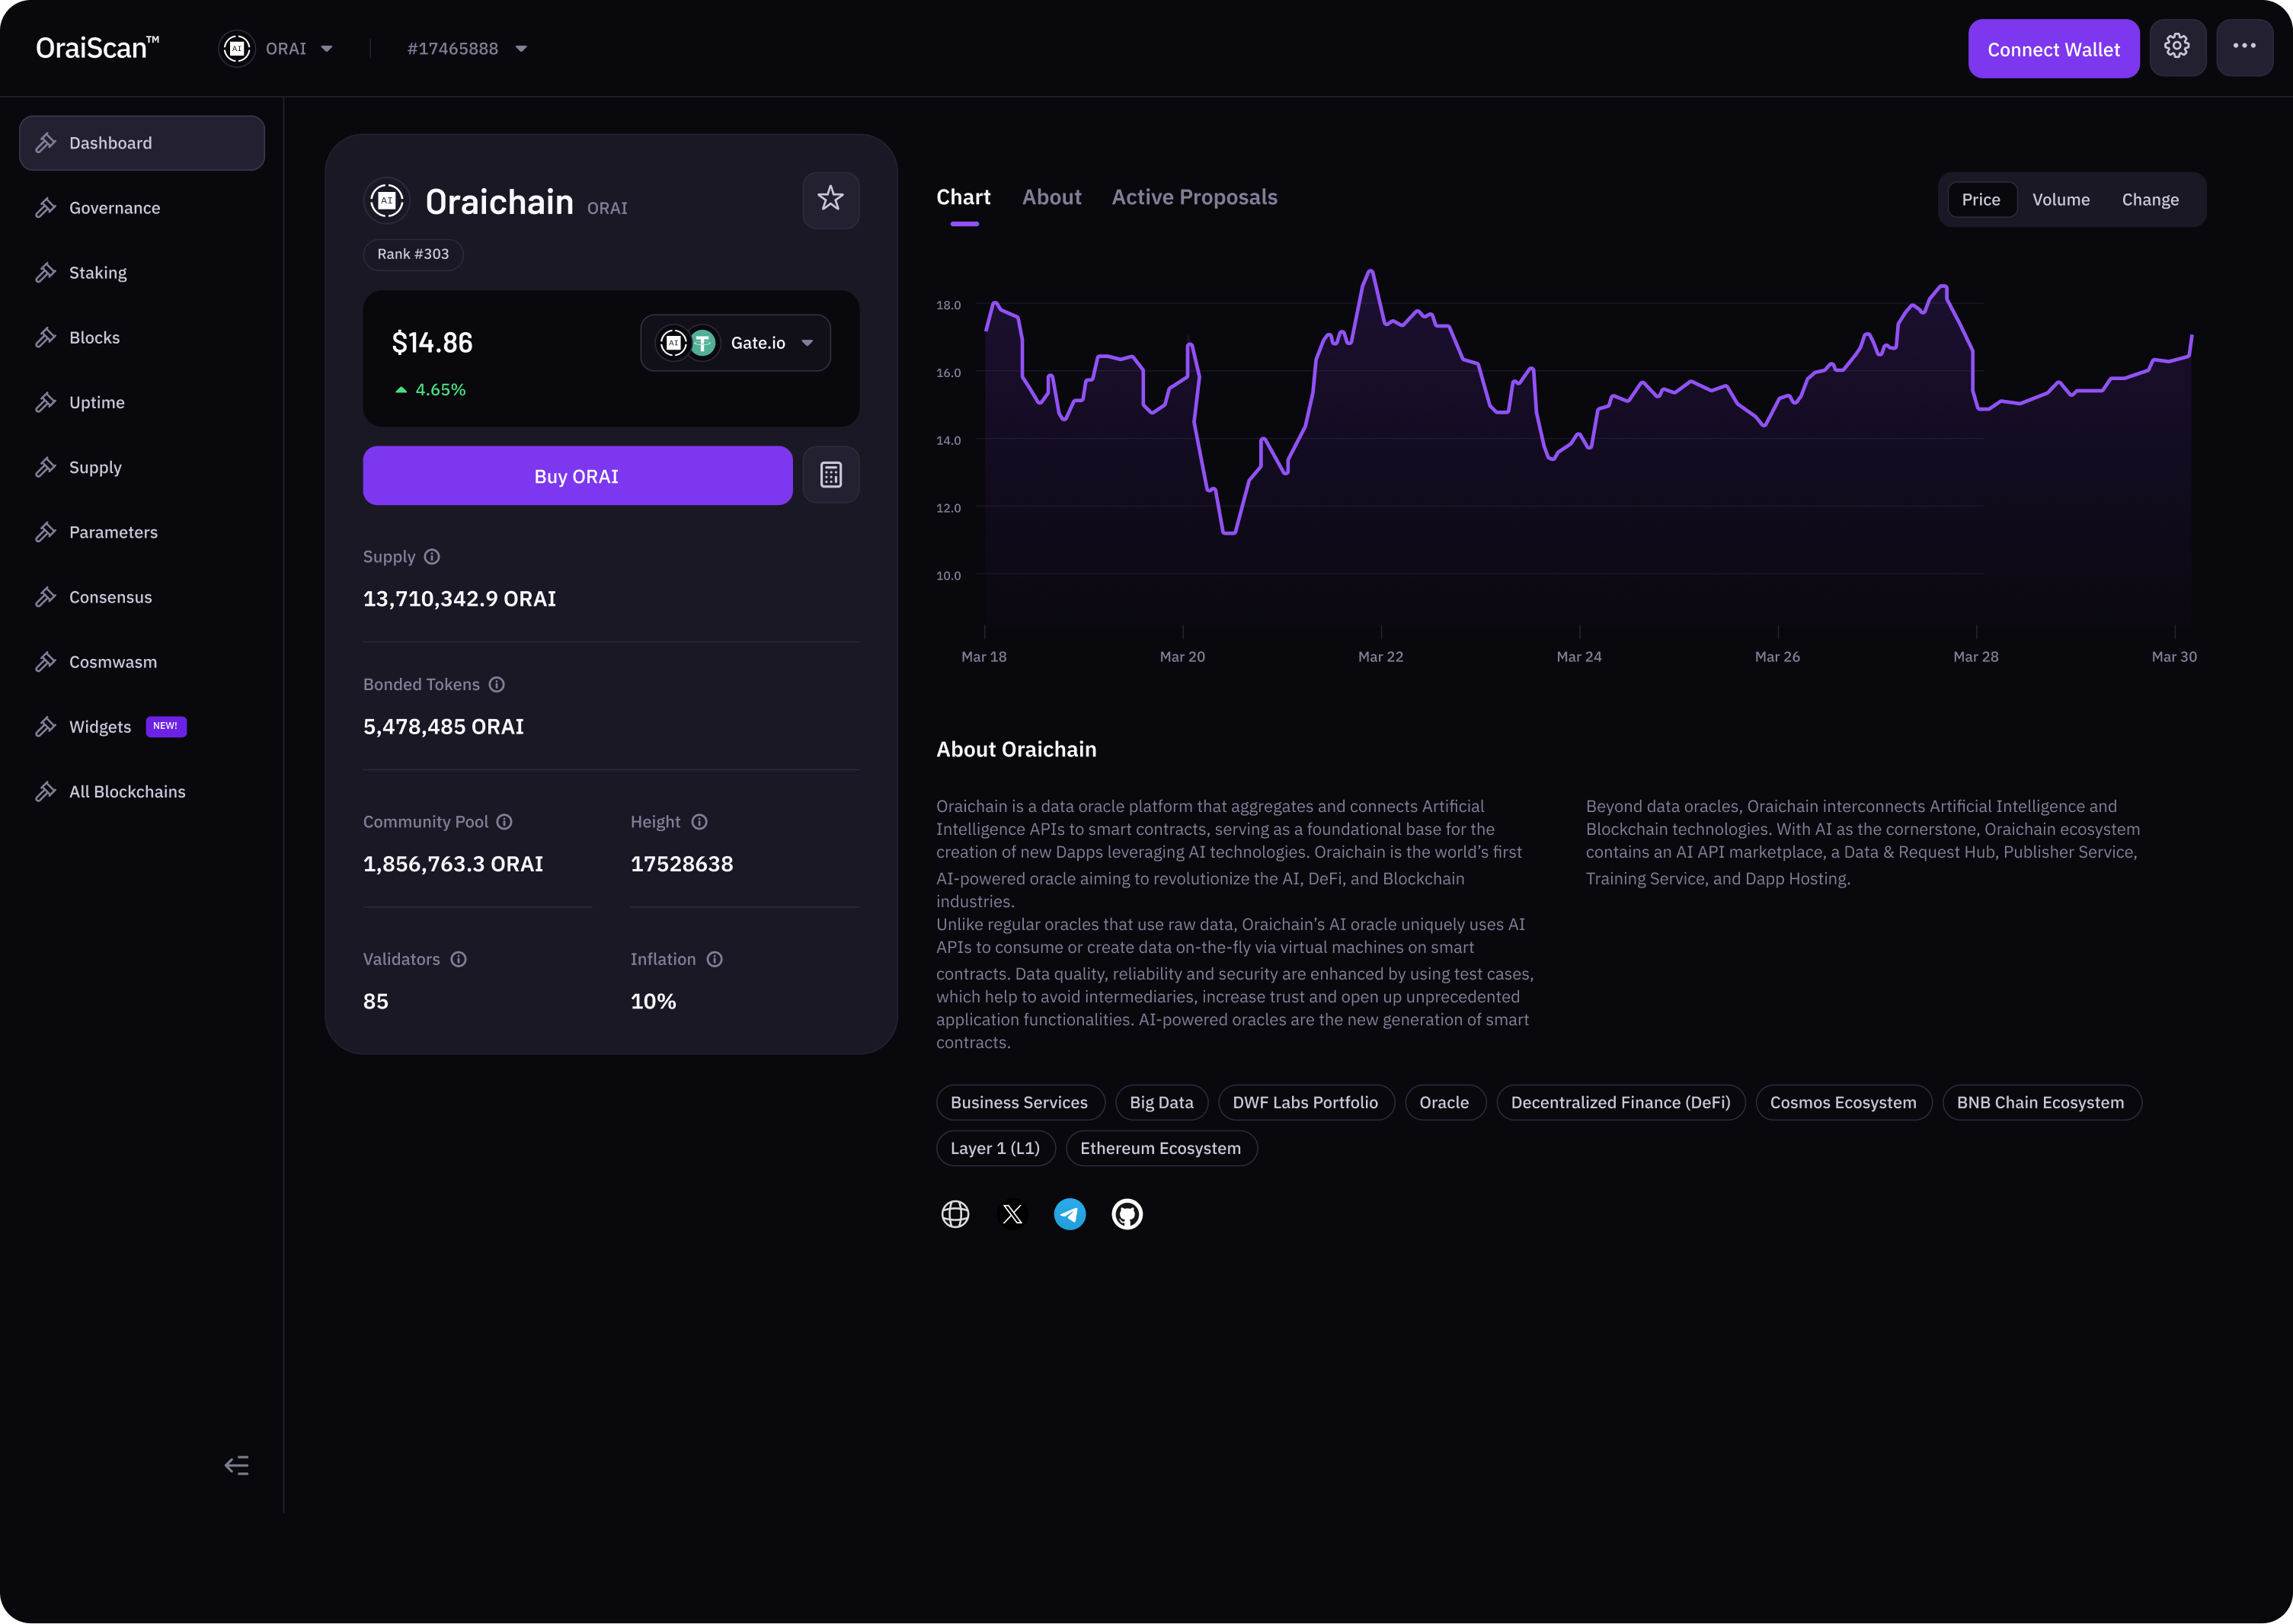This screenshot has height=1624, width=2293.
Task: Switch to the About tab
Action: point(1052,197)
